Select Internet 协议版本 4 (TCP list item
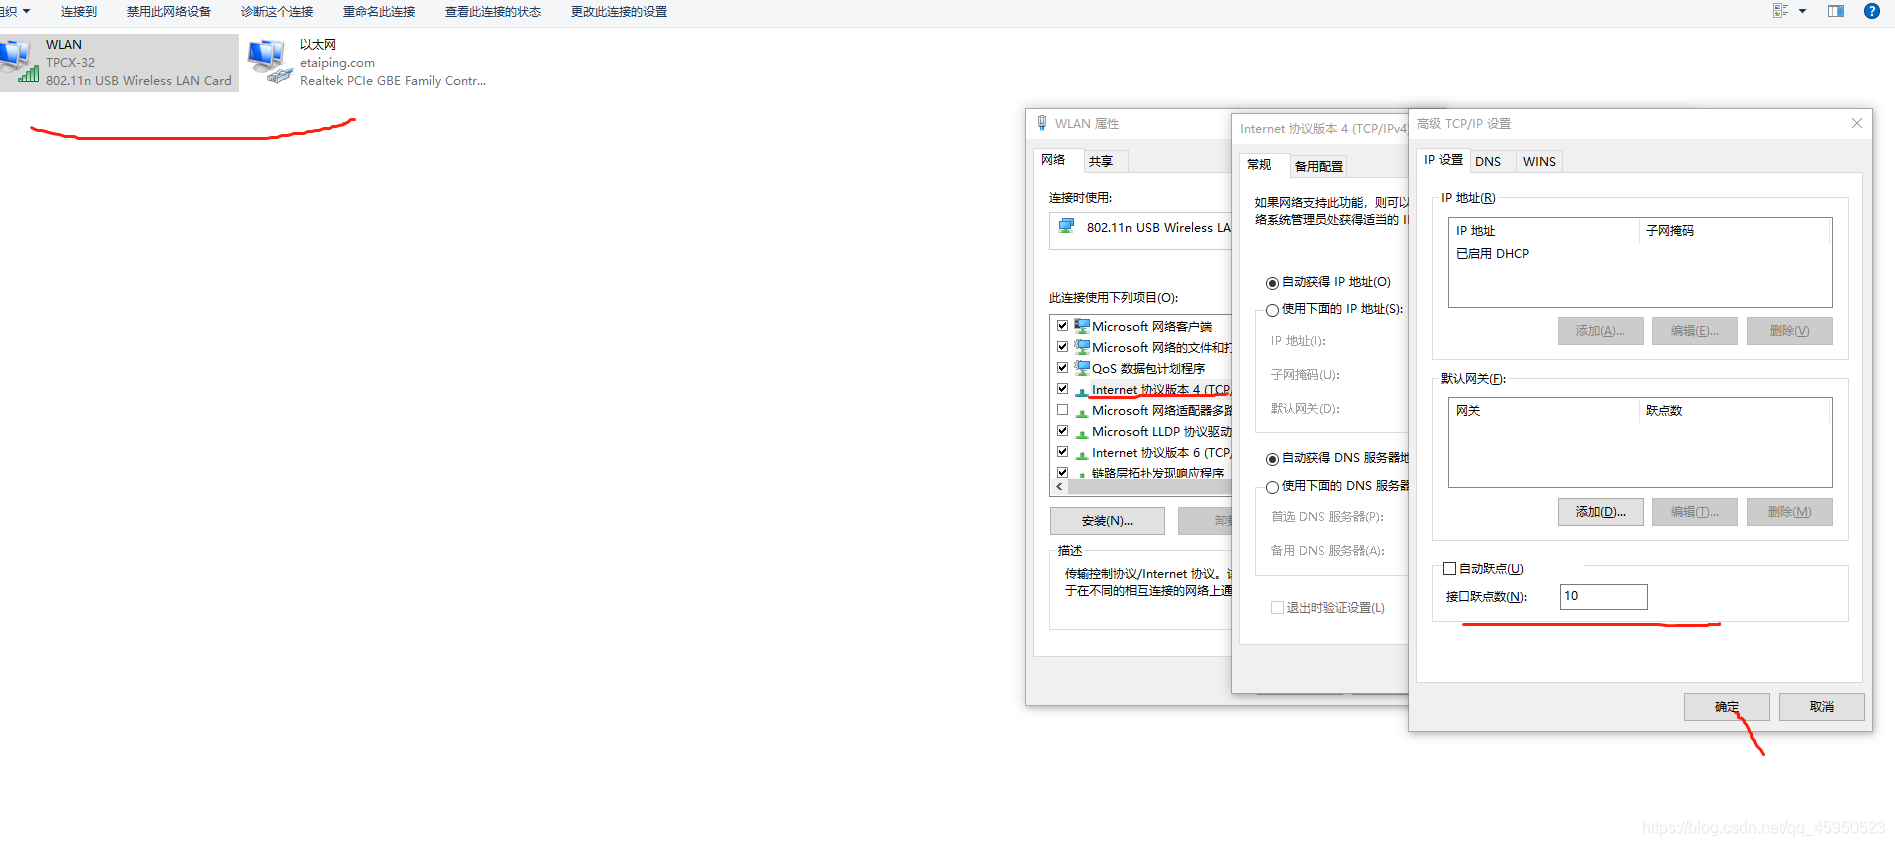 [1161, 390]
